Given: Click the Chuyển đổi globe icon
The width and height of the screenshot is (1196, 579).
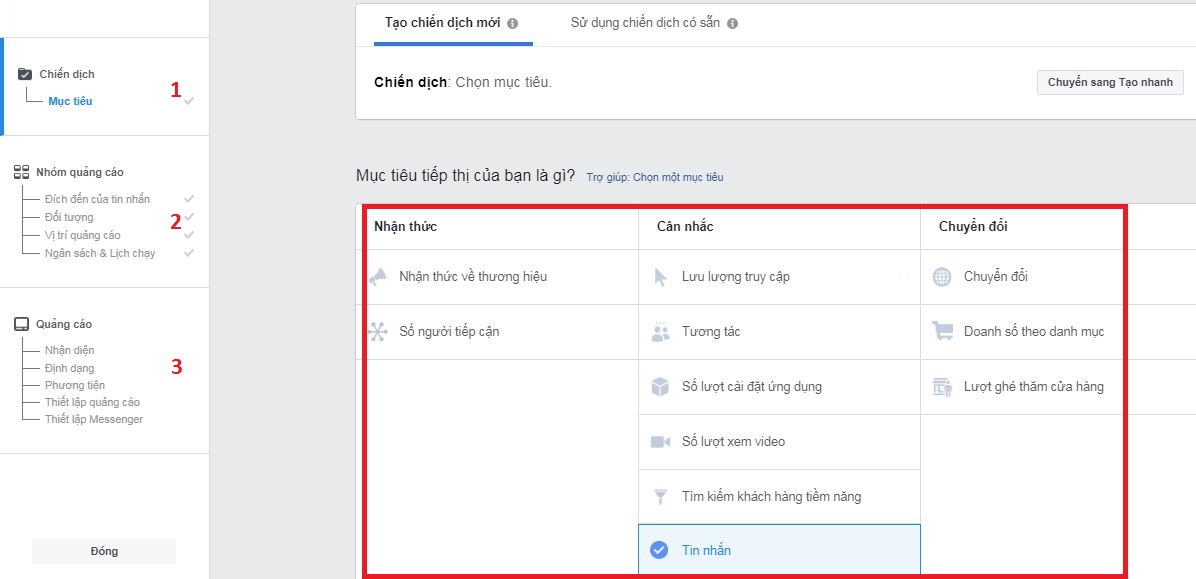Looking at the screenshot, I should tap(941, 276).
